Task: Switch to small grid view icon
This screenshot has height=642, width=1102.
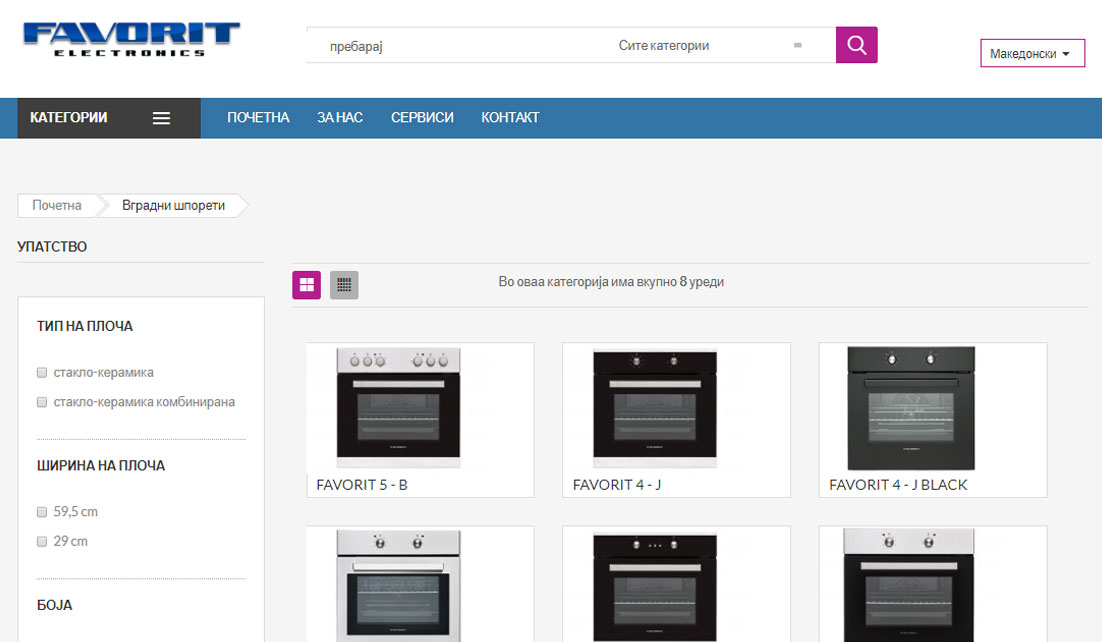Action: tap(344, 285)
